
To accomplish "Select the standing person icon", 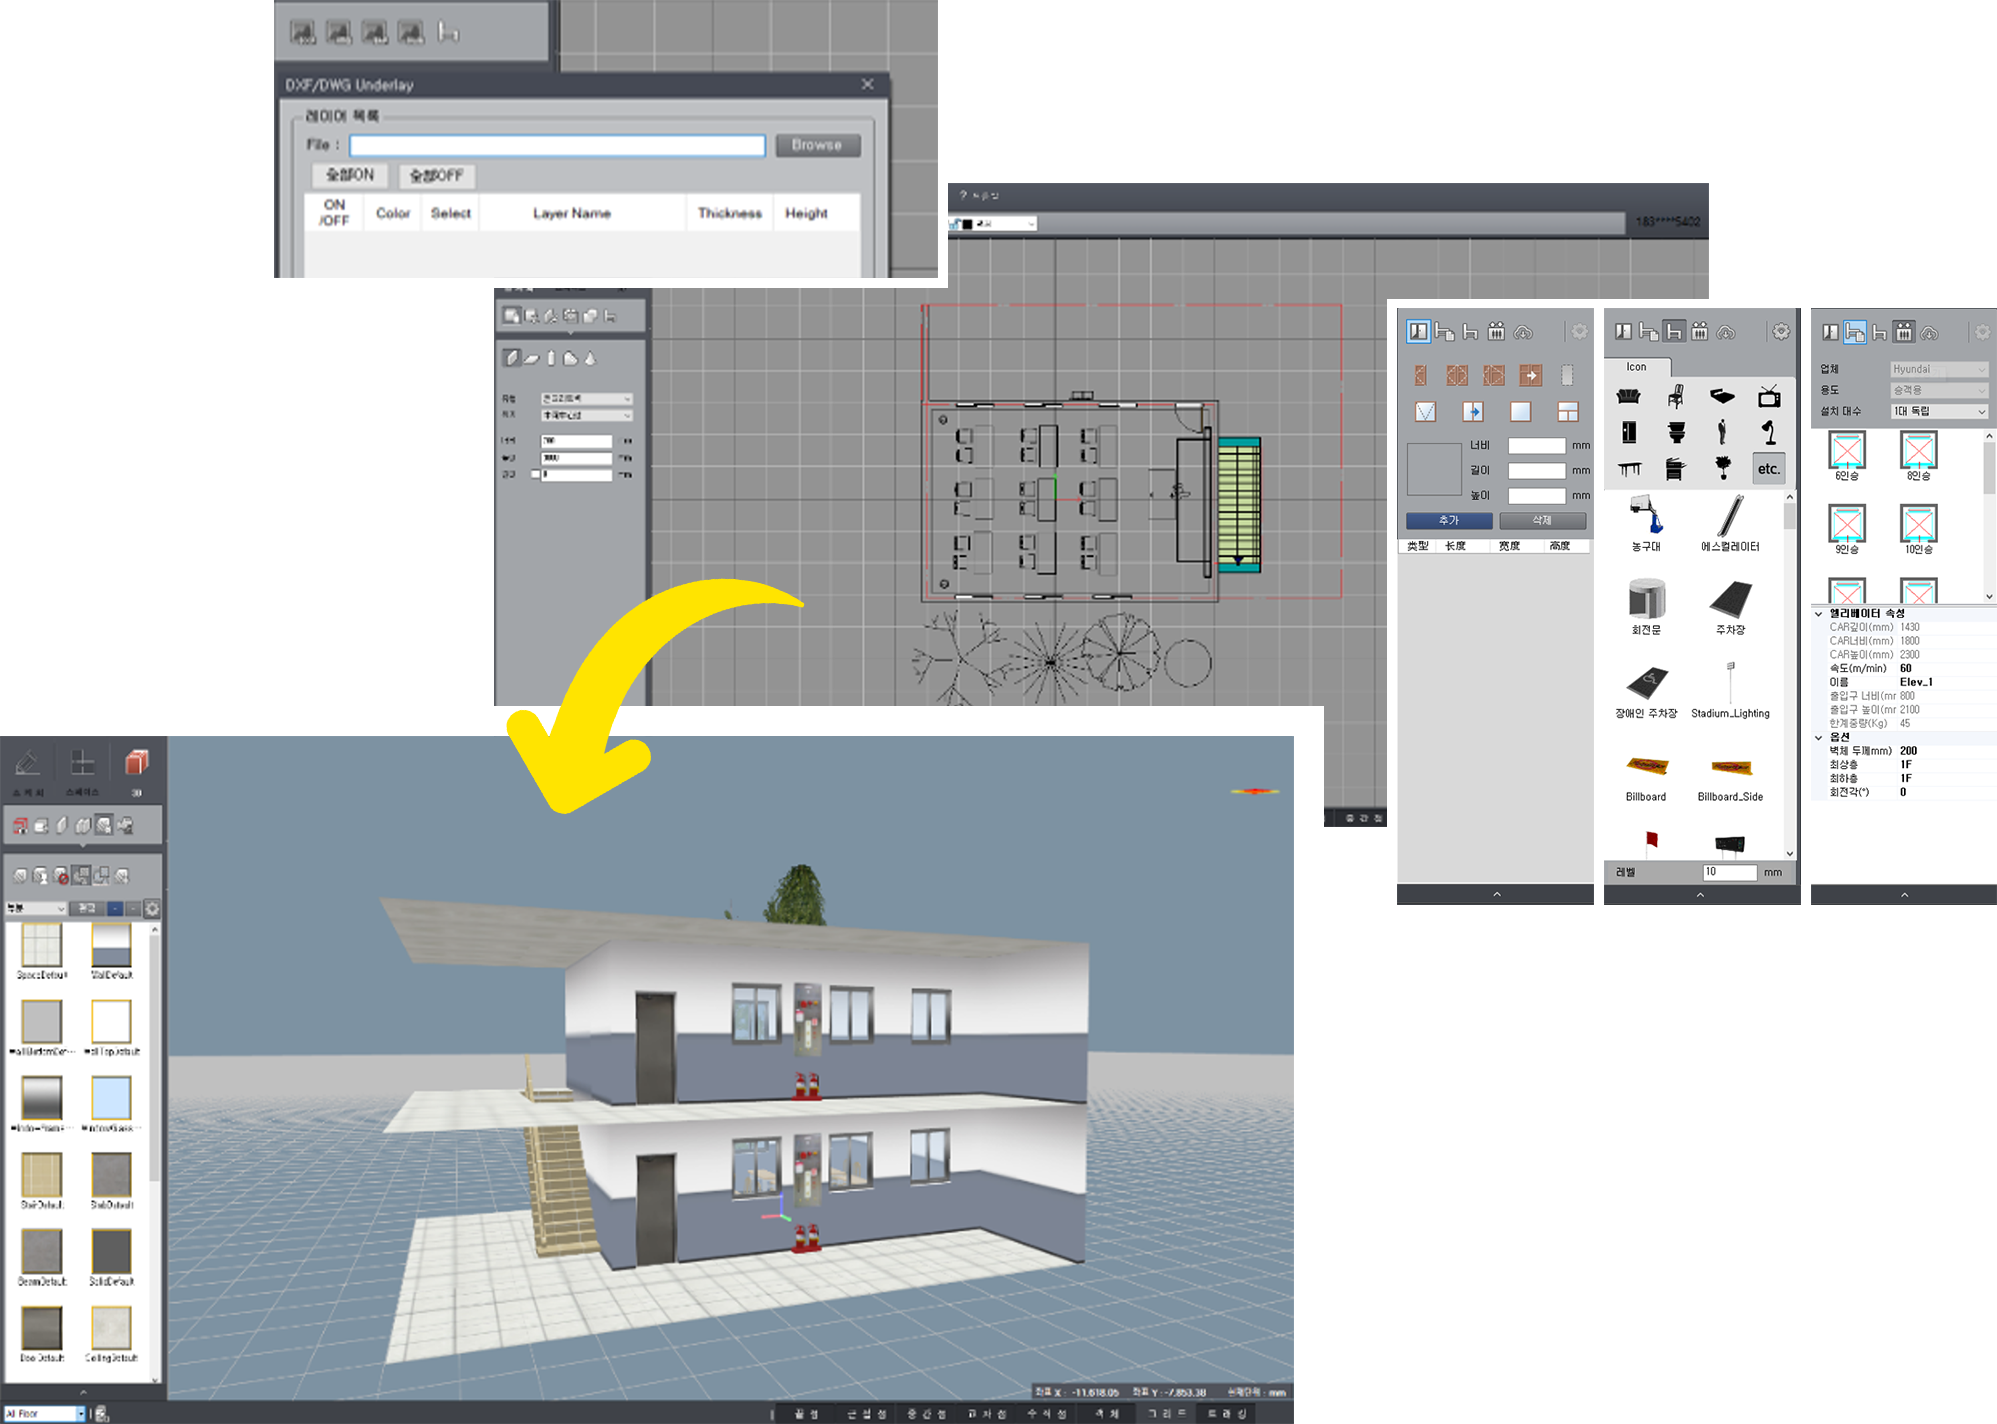I will click(x=1722, y=432).
